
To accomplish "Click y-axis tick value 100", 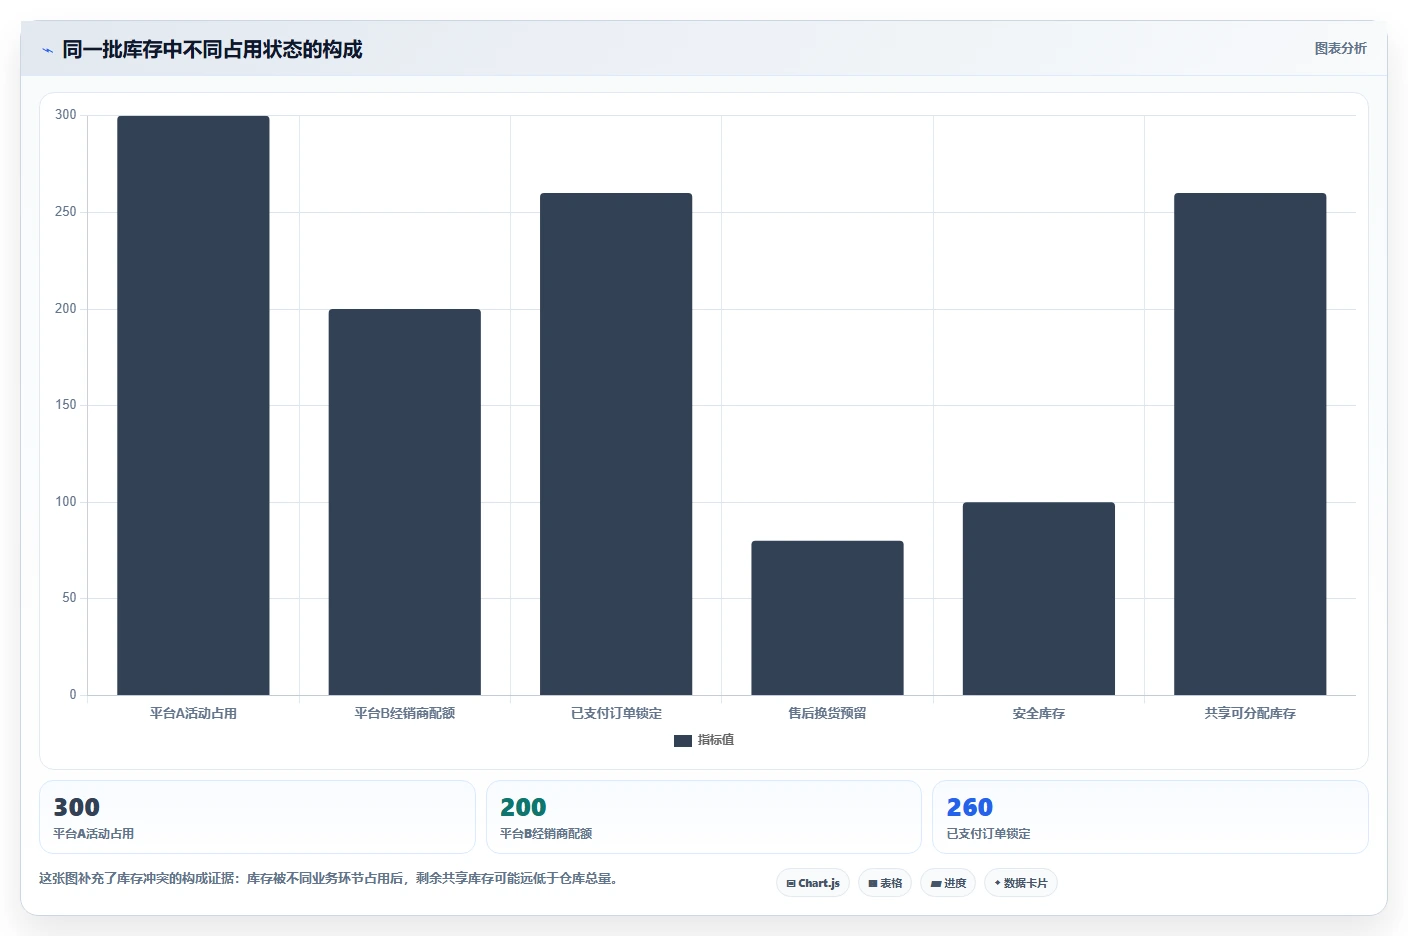I will click(66, 502).
